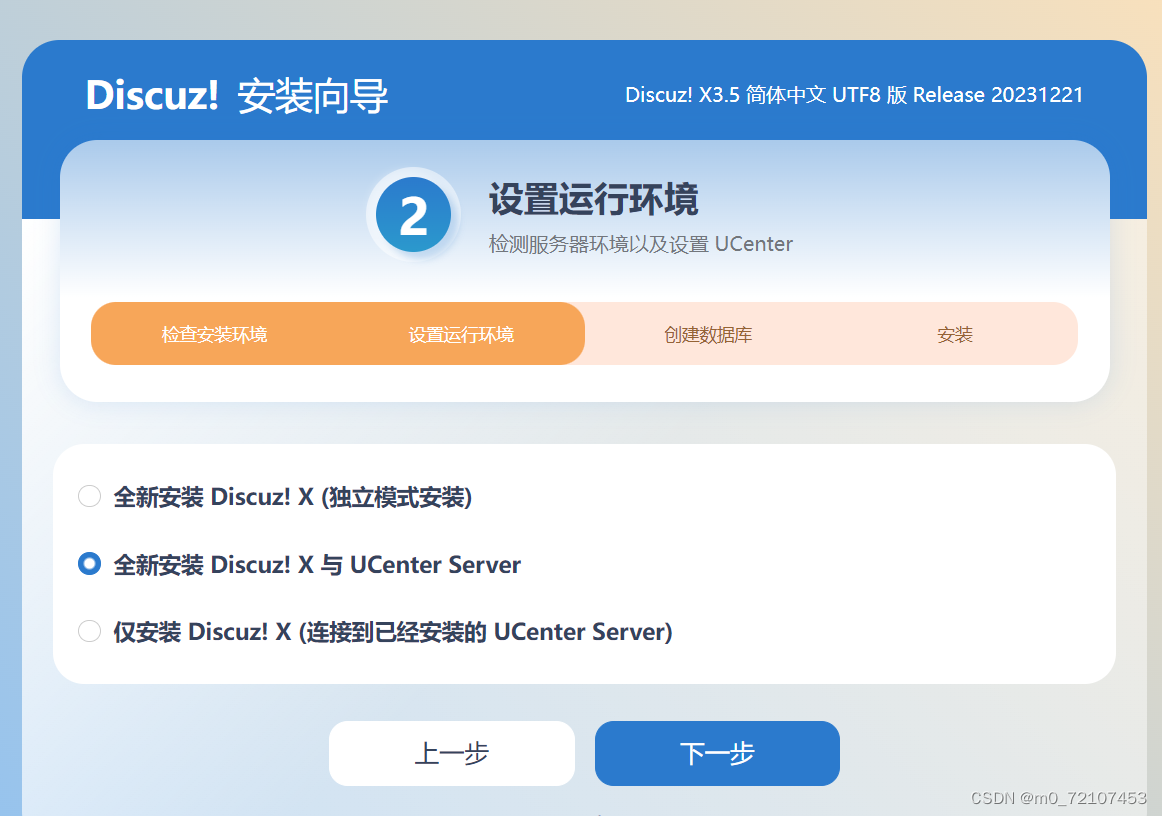This screenshot has height=816, width=1162.
Task: Click the Discuz! 安装向导 title
Action: [237, 96]
